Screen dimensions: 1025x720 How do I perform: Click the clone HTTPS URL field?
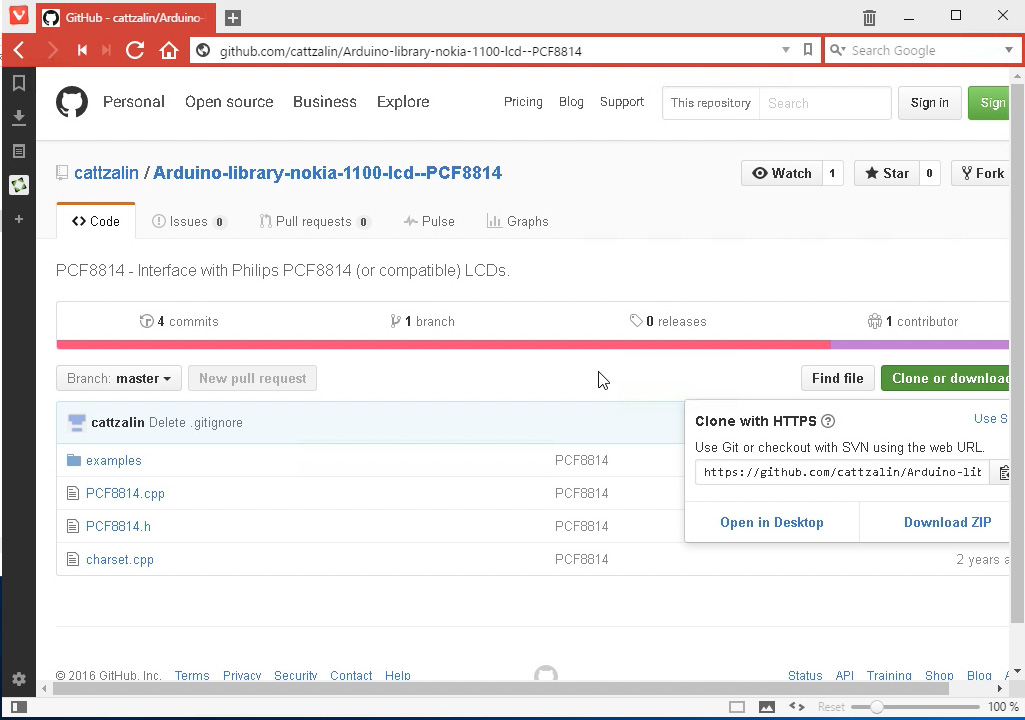coord(843,472)
